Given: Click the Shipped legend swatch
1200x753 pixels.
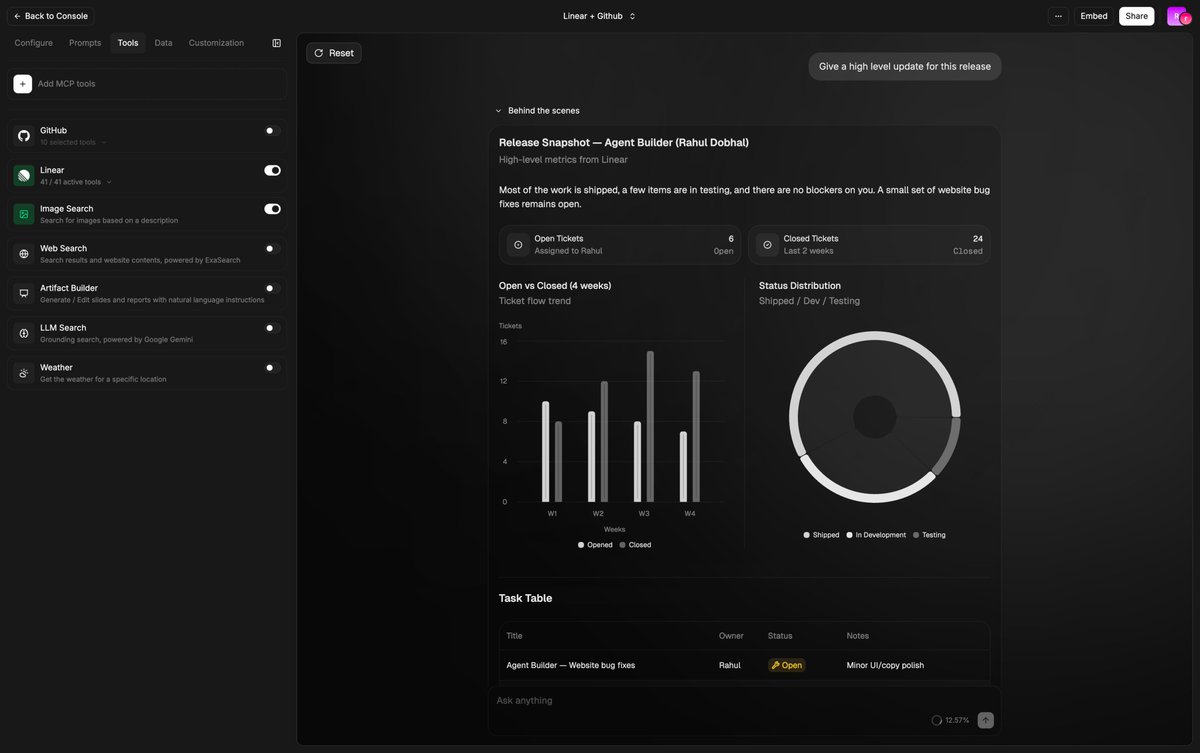Looking at the screenshot, I should [x=806, y=535].
